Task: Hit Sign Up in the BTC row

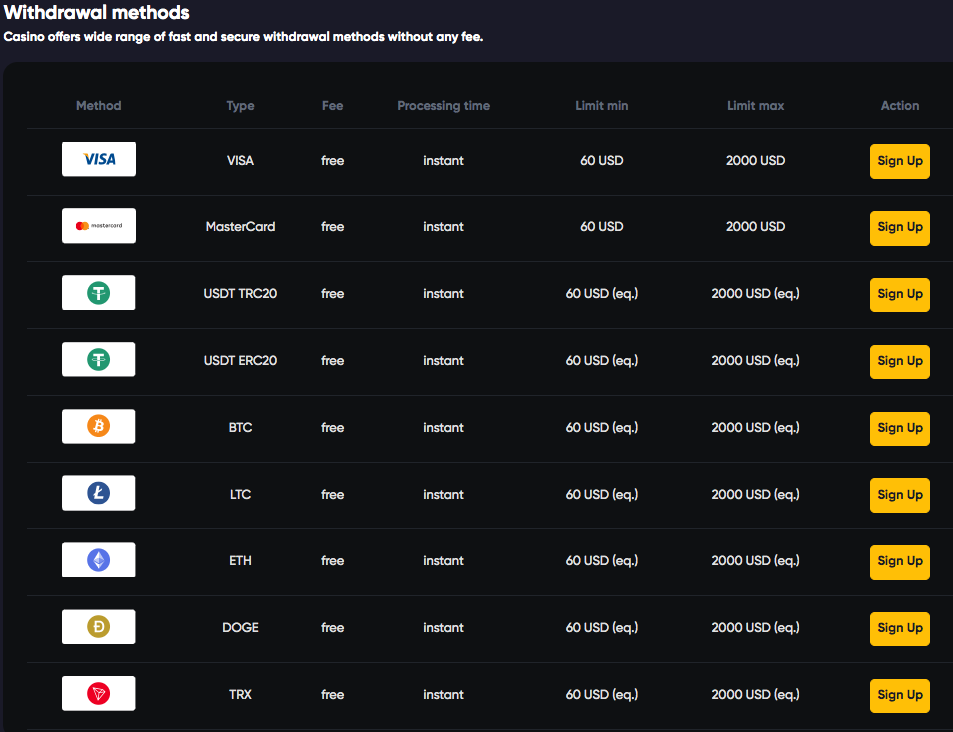Action: coord(899,428)
